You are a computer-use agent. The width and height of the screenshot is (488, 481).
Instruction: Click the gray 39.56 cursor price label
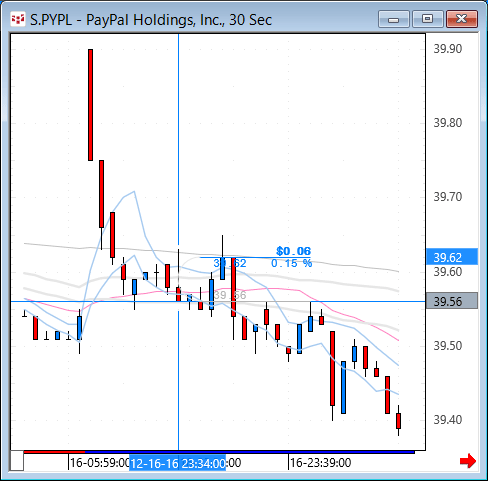click(x=452, y=301)
